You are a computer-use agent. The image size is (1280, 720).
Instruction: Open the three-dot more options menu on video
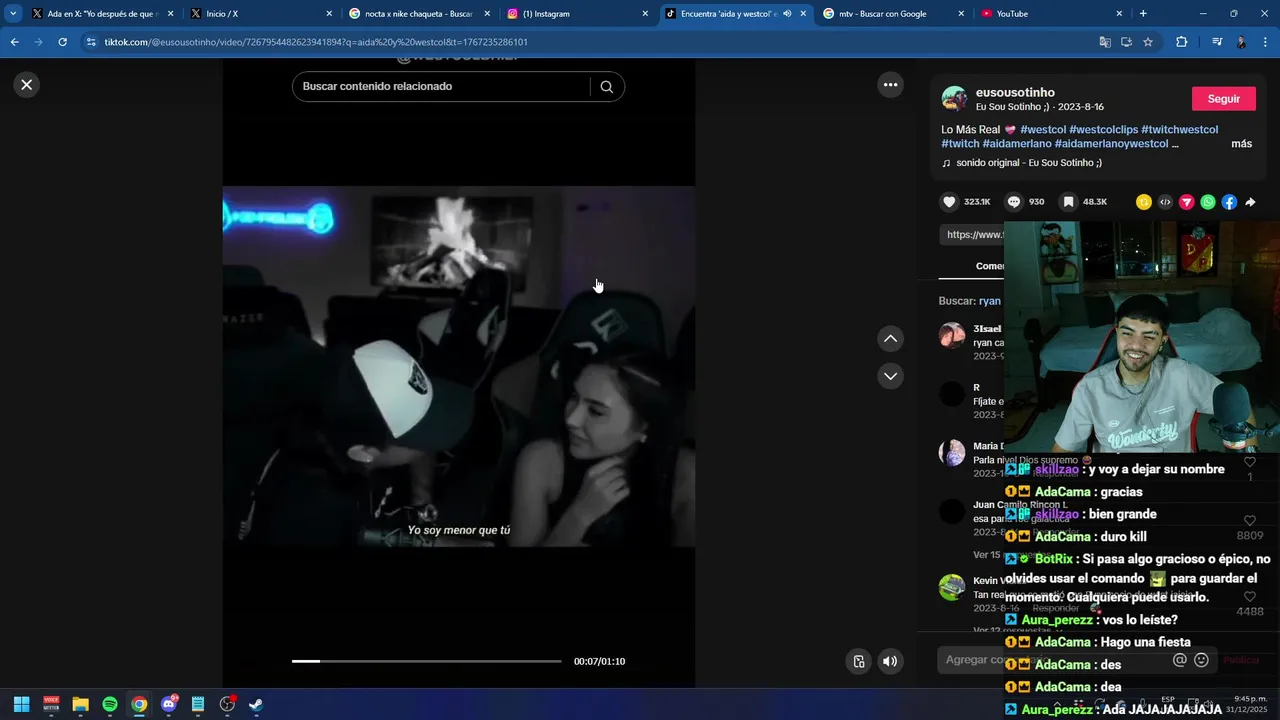(x=890, y=85)
